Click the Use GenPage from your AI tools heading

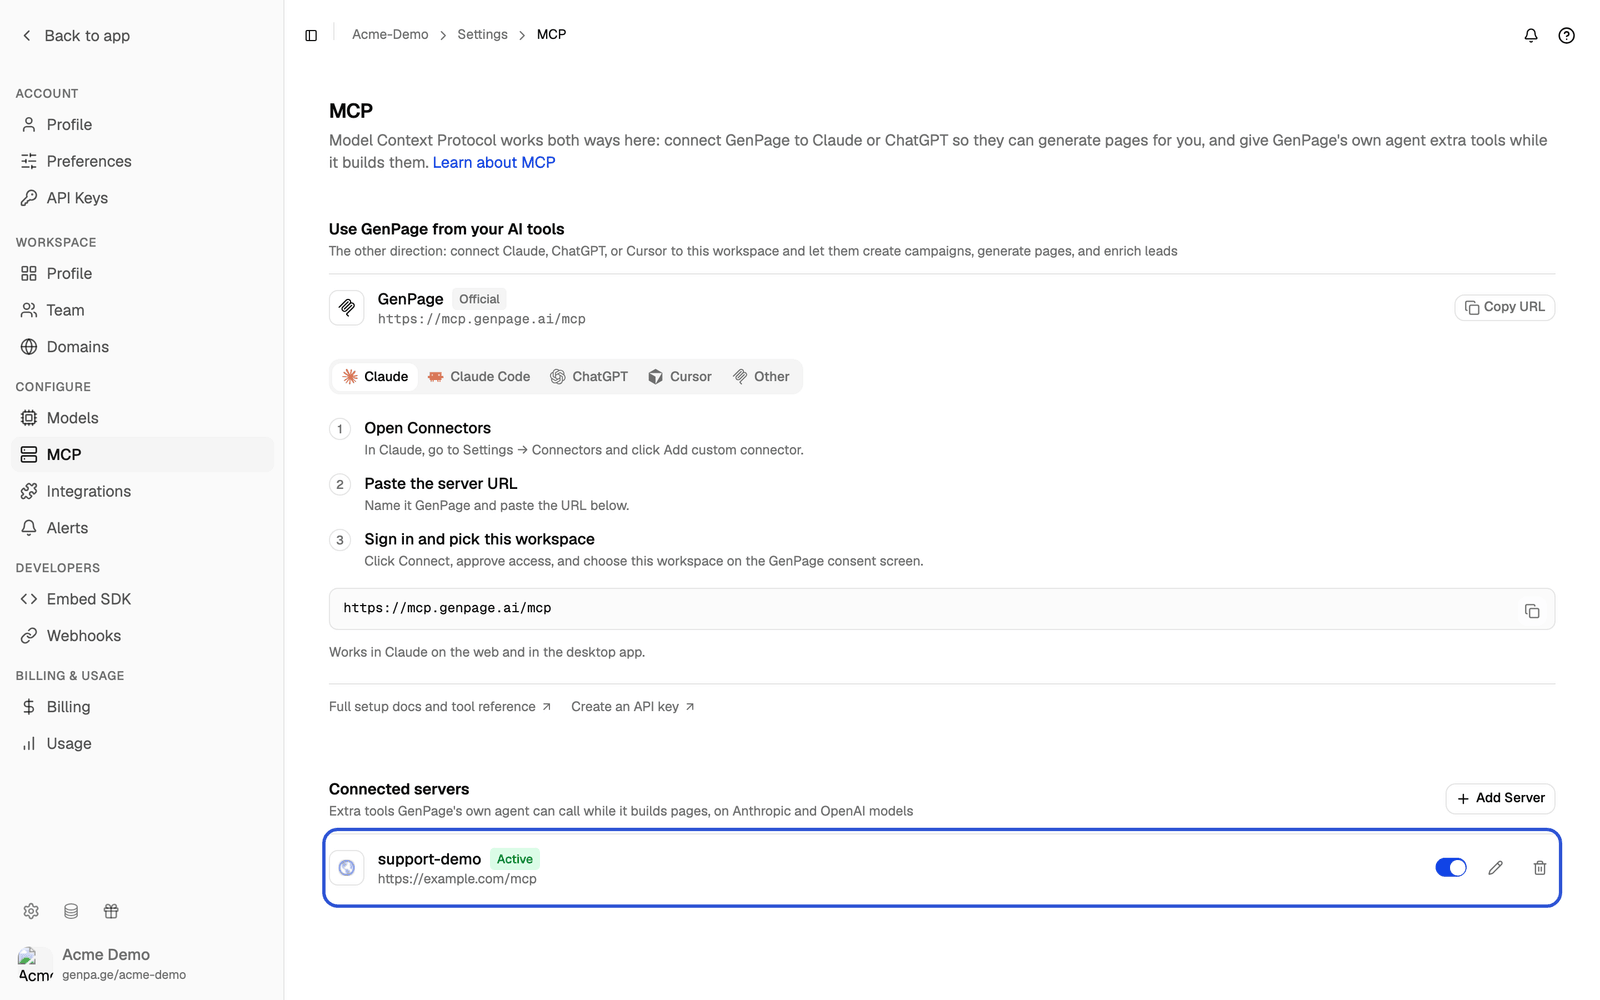(x=447, y=229)
